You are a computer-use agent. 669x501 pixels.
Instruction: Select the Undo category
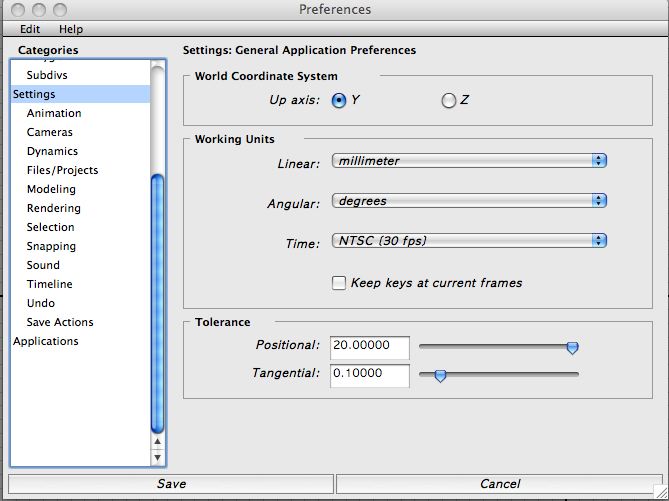point(80,303)
